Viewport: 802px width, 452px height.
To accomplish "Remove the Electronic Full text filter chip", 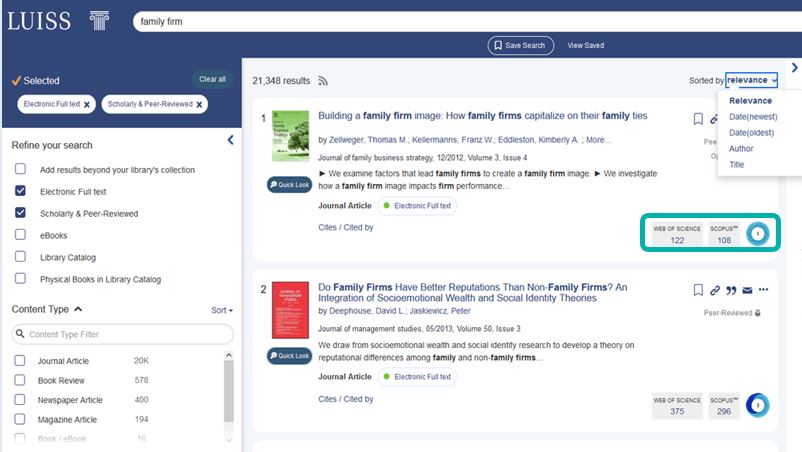I will pos(87,104).
